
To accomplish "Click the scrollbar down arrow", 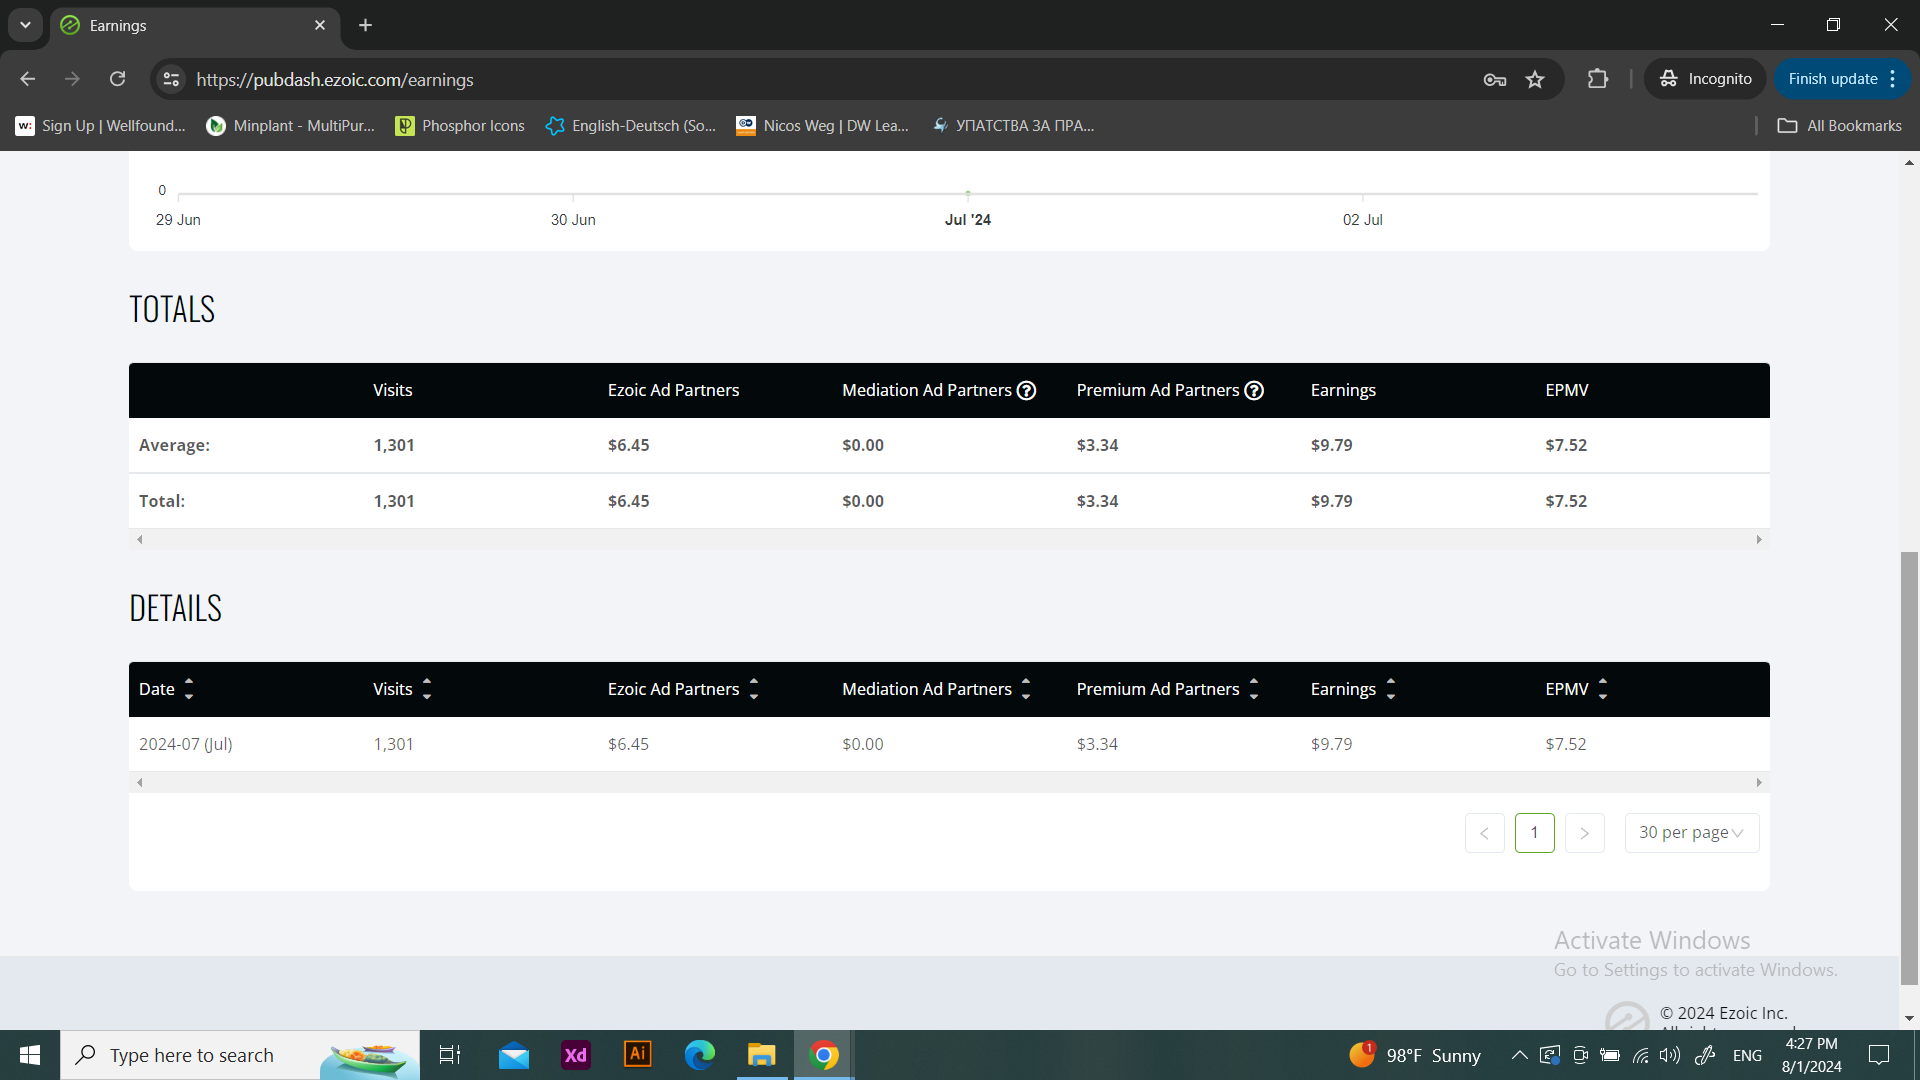I will tap(1909, 1019).
